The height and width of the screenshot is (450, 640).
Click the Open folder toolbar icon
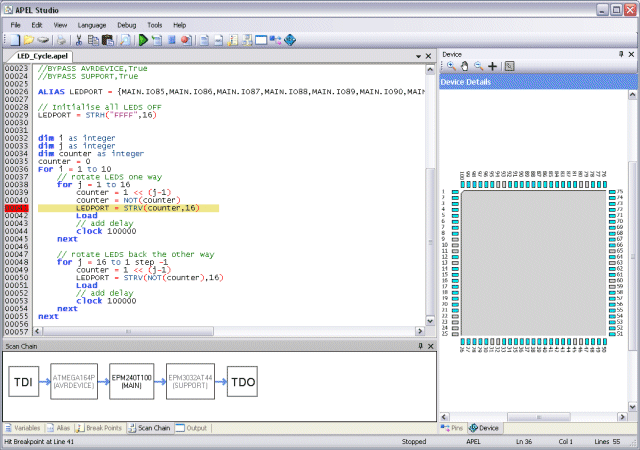click(x=31, y=41)
